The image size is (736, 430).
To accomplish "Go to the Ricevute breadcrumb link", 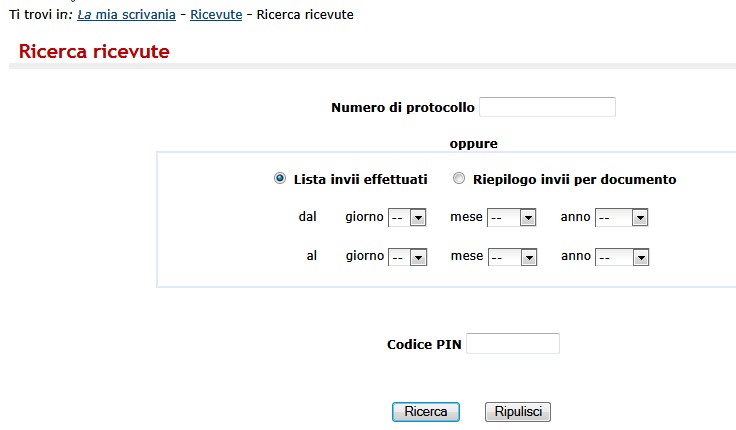I will point(216,15).
